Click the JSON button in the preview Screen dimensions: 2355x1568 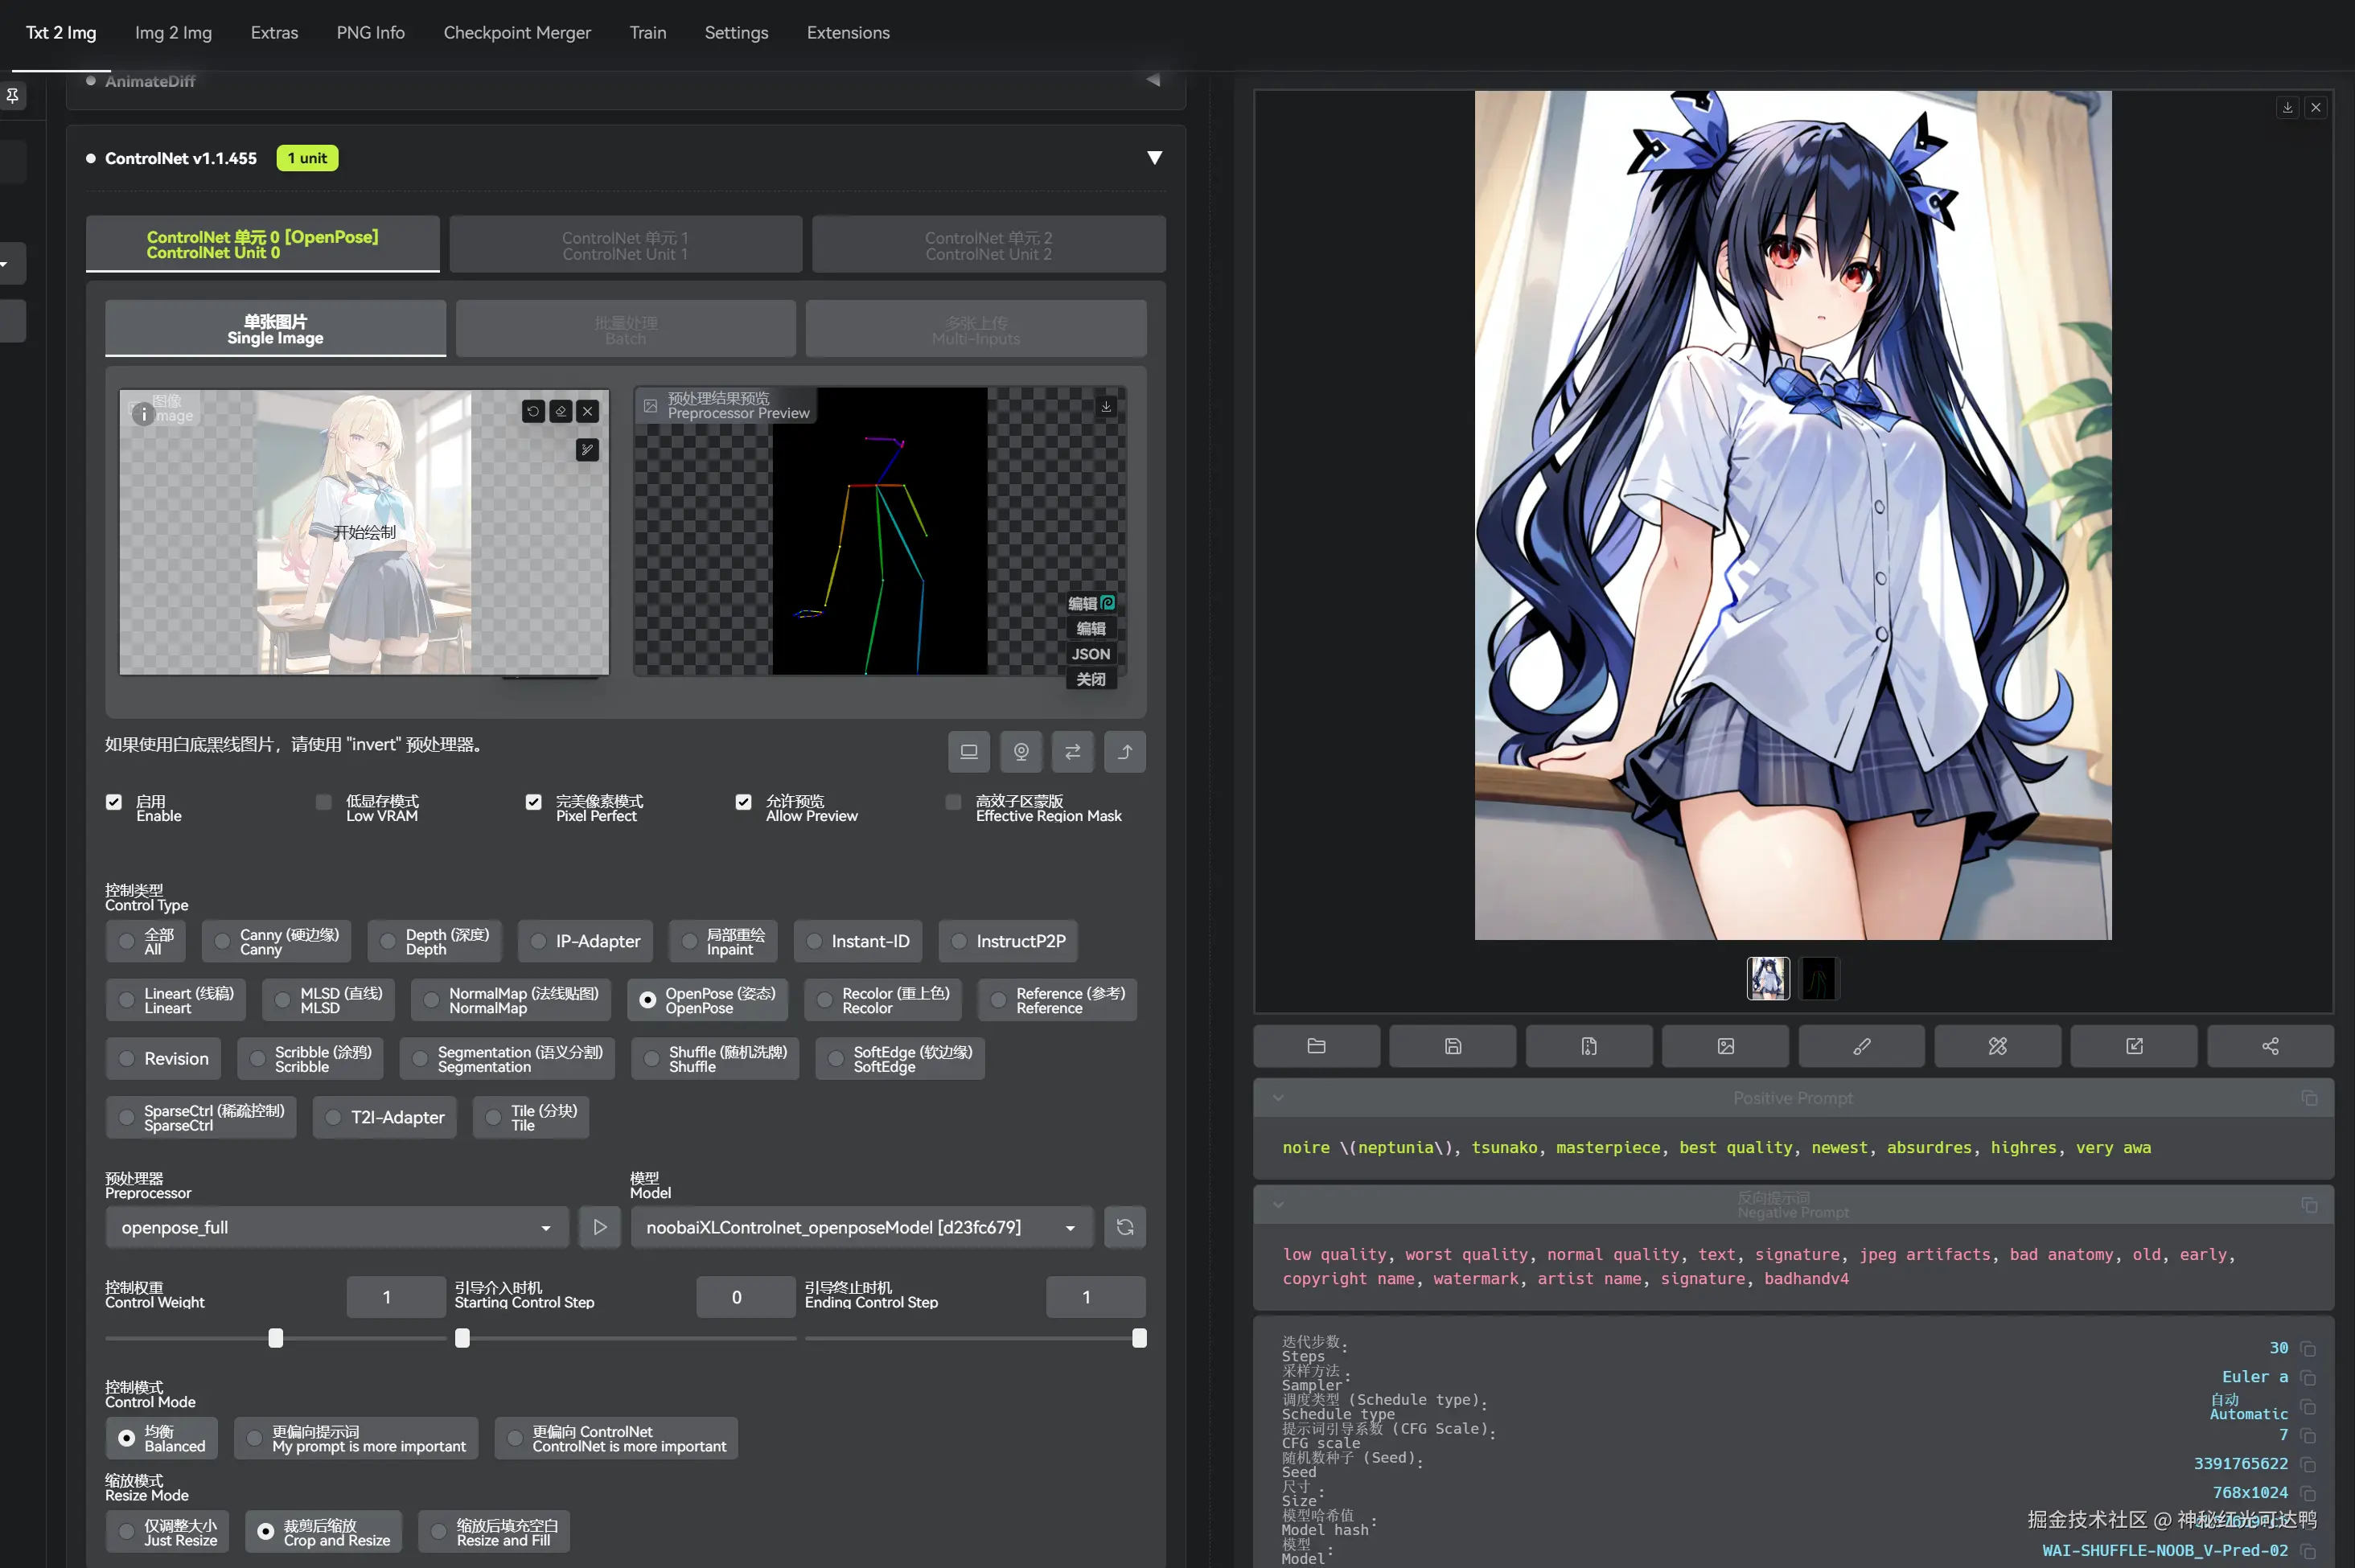click(1091, 654)
